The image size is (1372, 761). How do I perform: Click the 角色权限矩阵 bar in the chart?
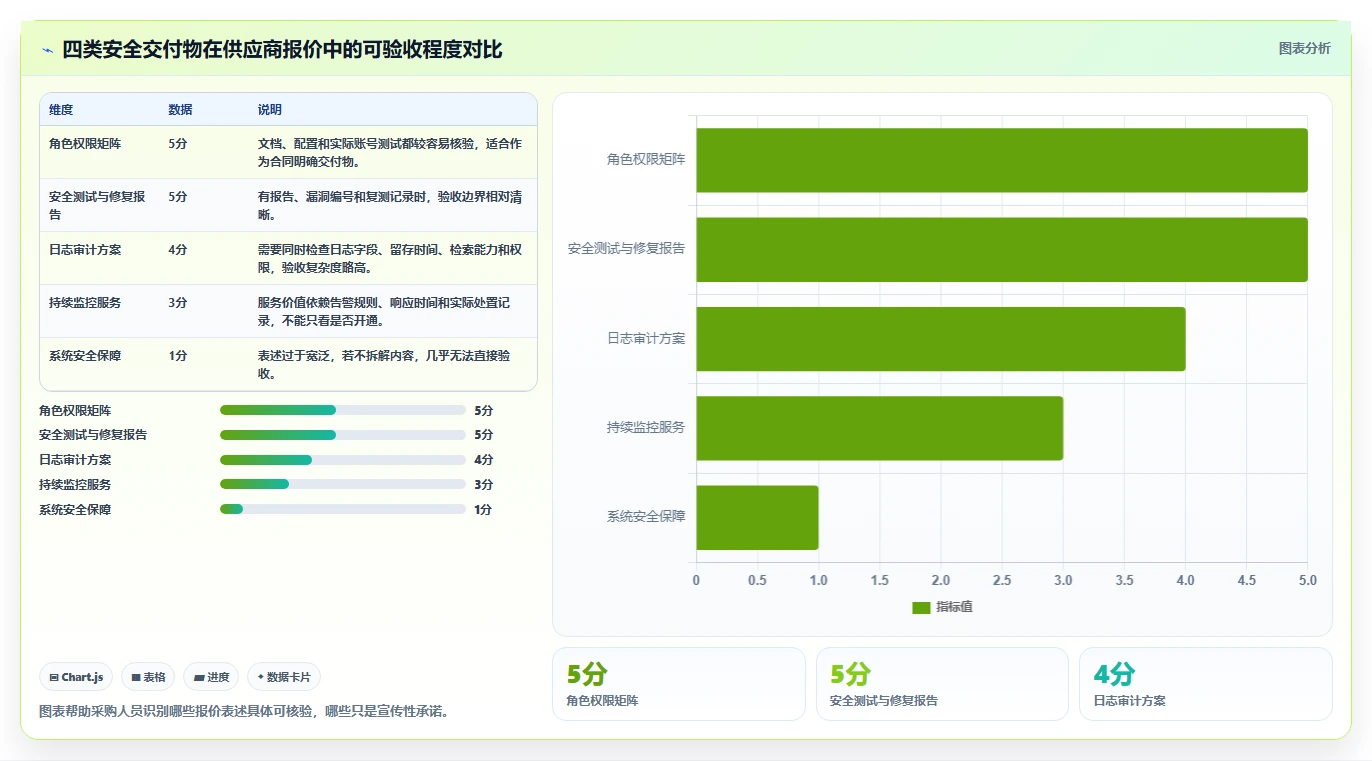[1002, 160]
